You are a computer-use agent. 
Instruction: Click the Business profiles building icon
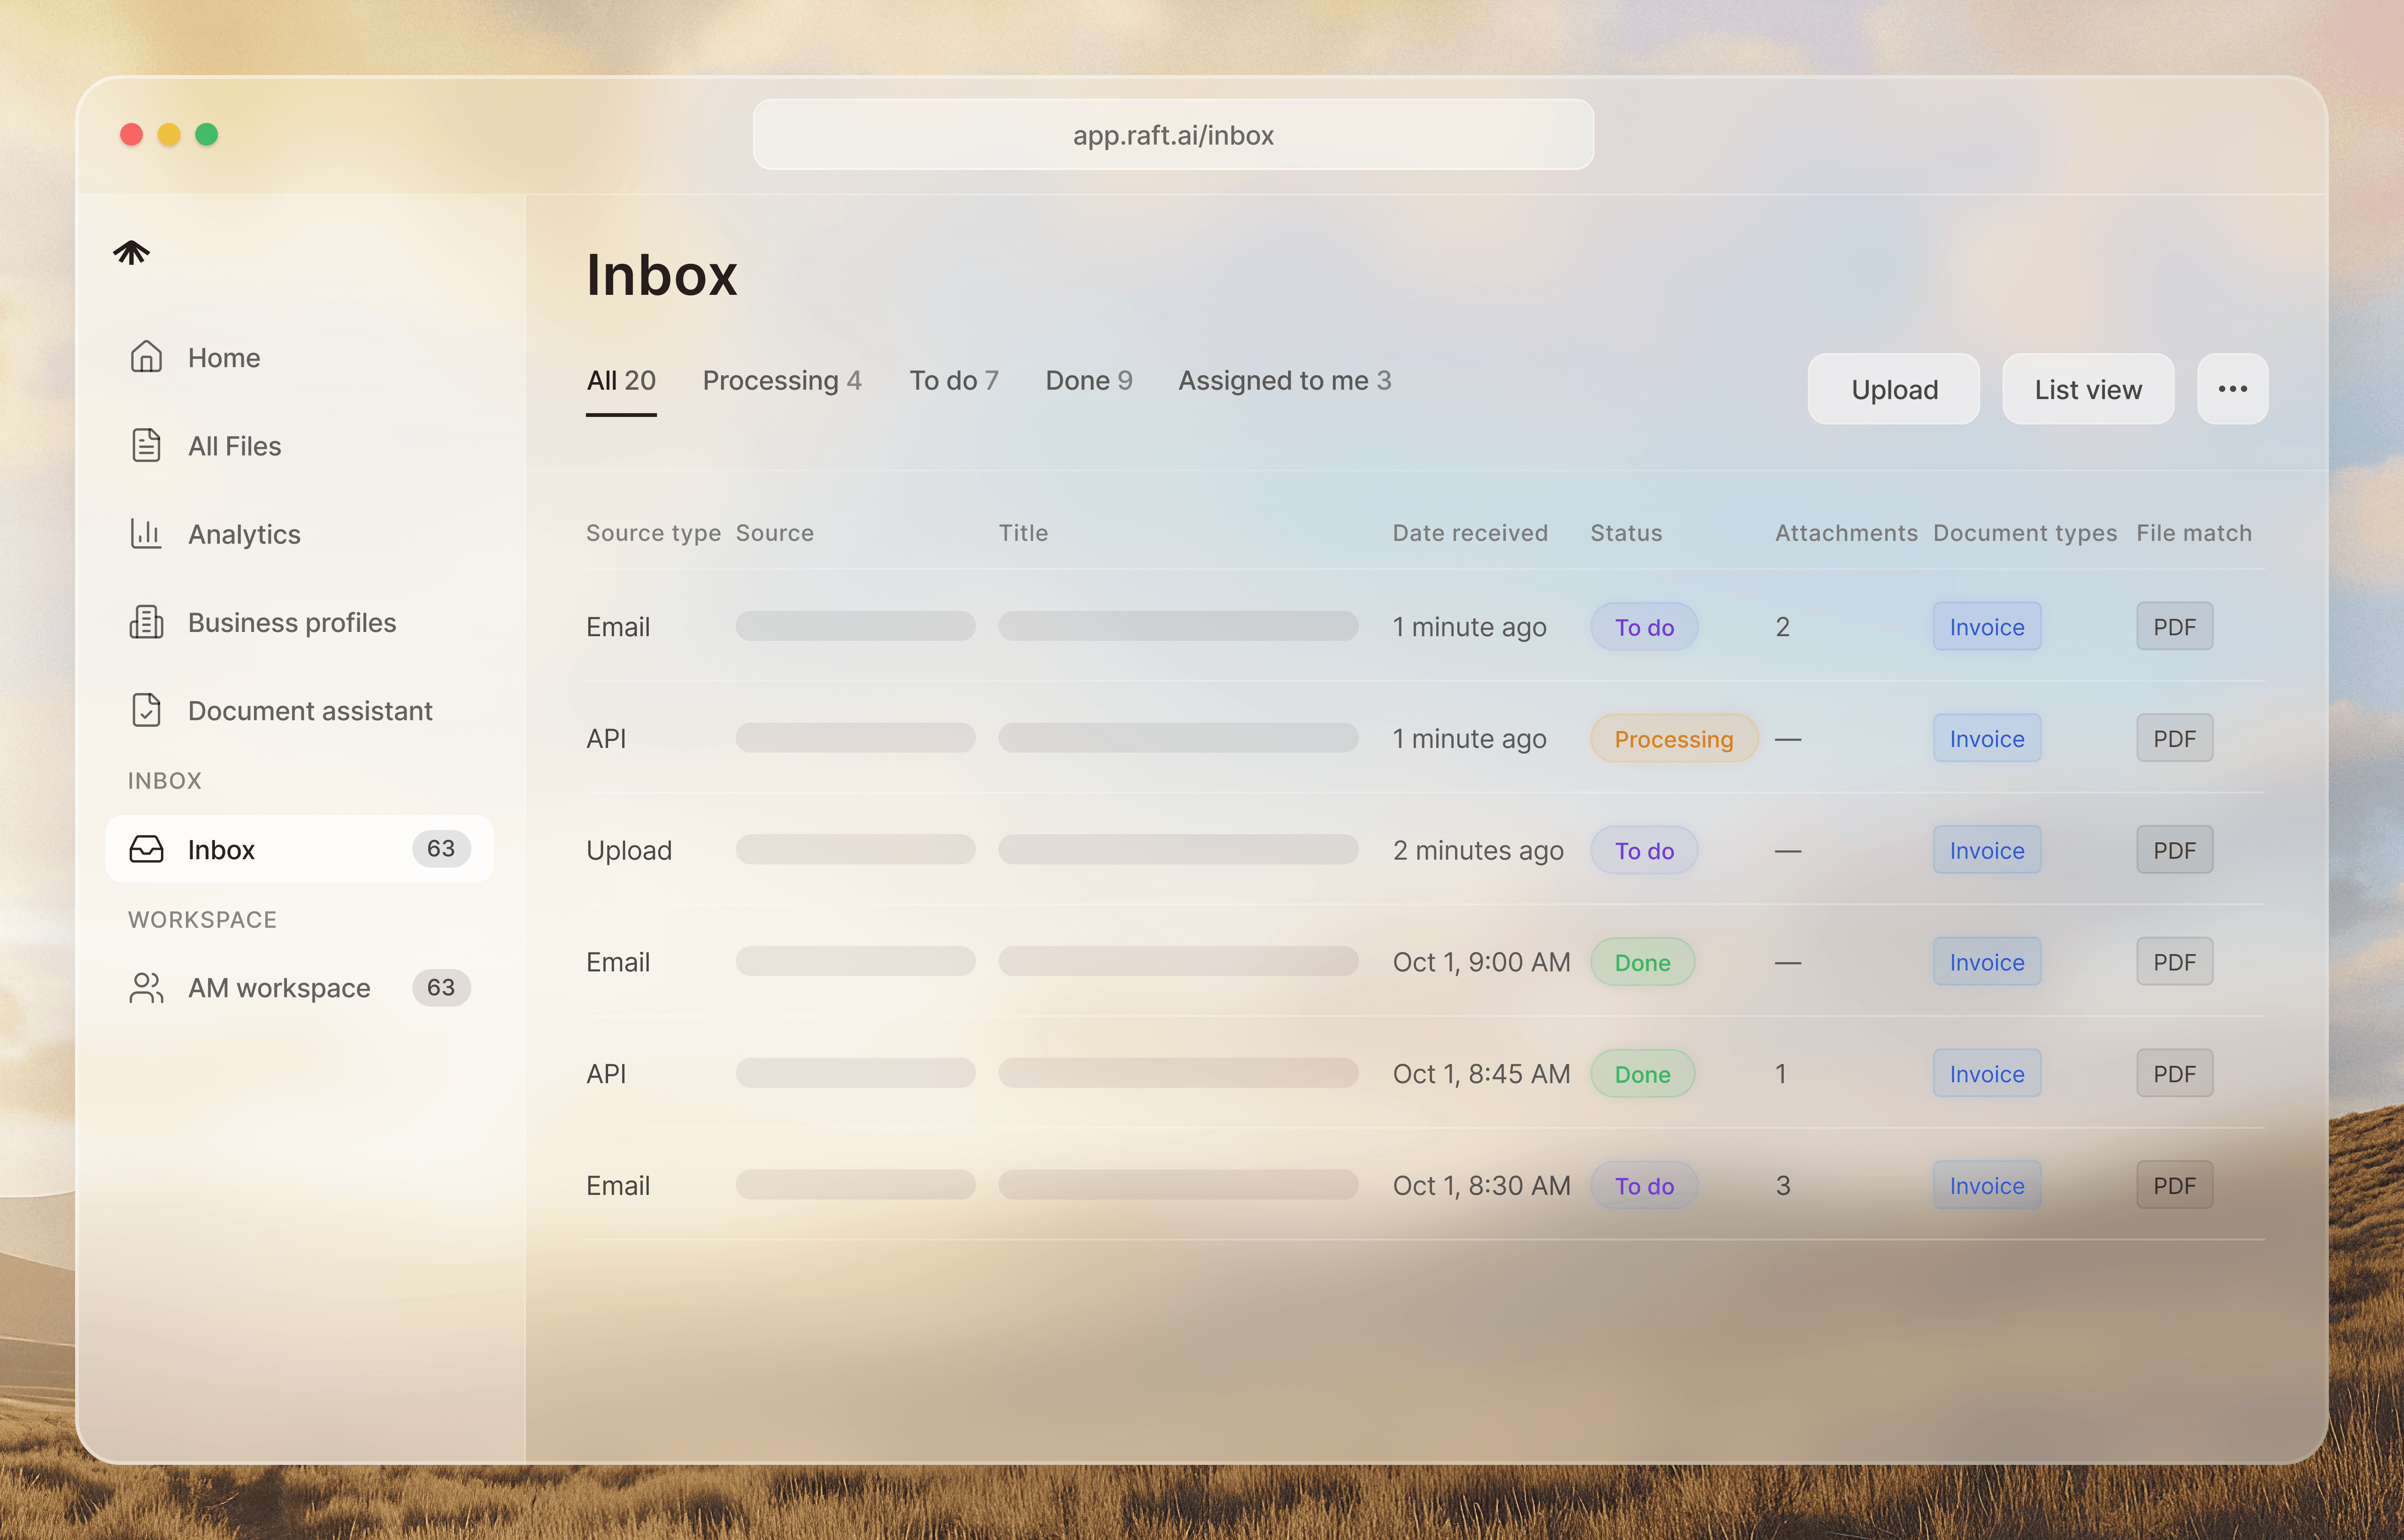tap(146, 622)
